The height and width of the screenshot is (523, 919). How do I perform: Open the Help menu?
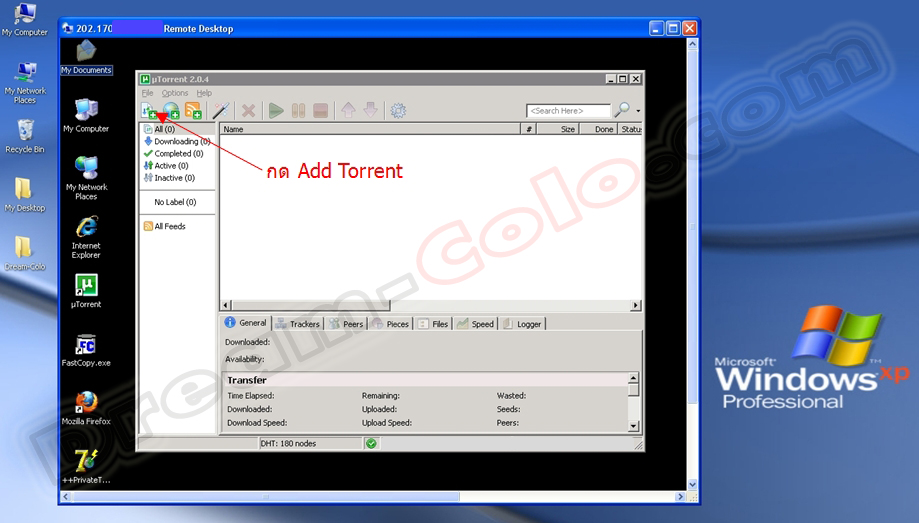[x=204, y=93]
